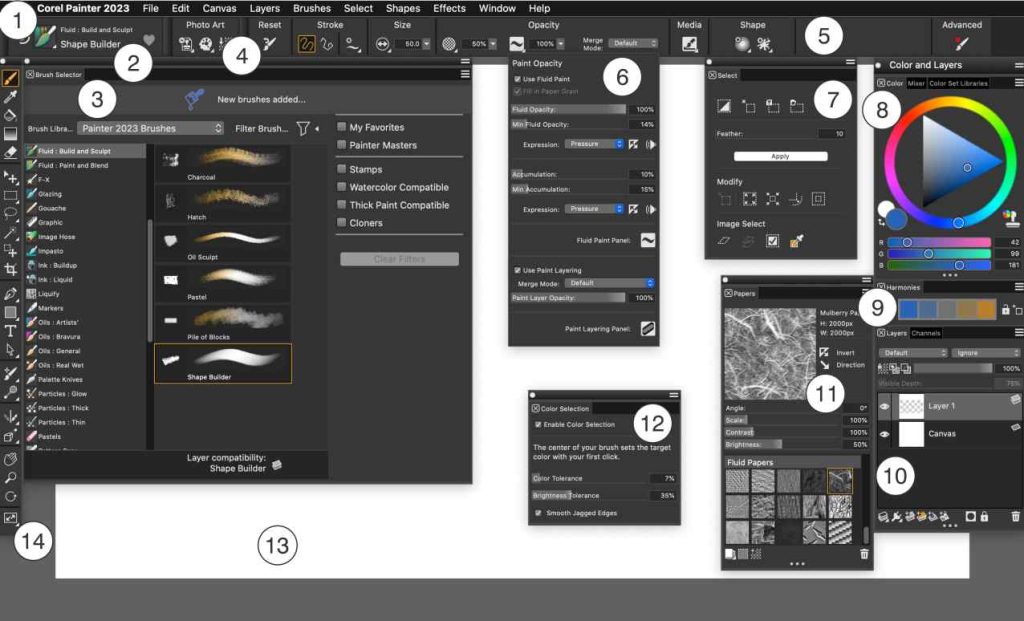Check the Painter Masters filter checkbox
Image resolution: width=1024 pixels, height=621 pixels.
(x=342, y=144)
